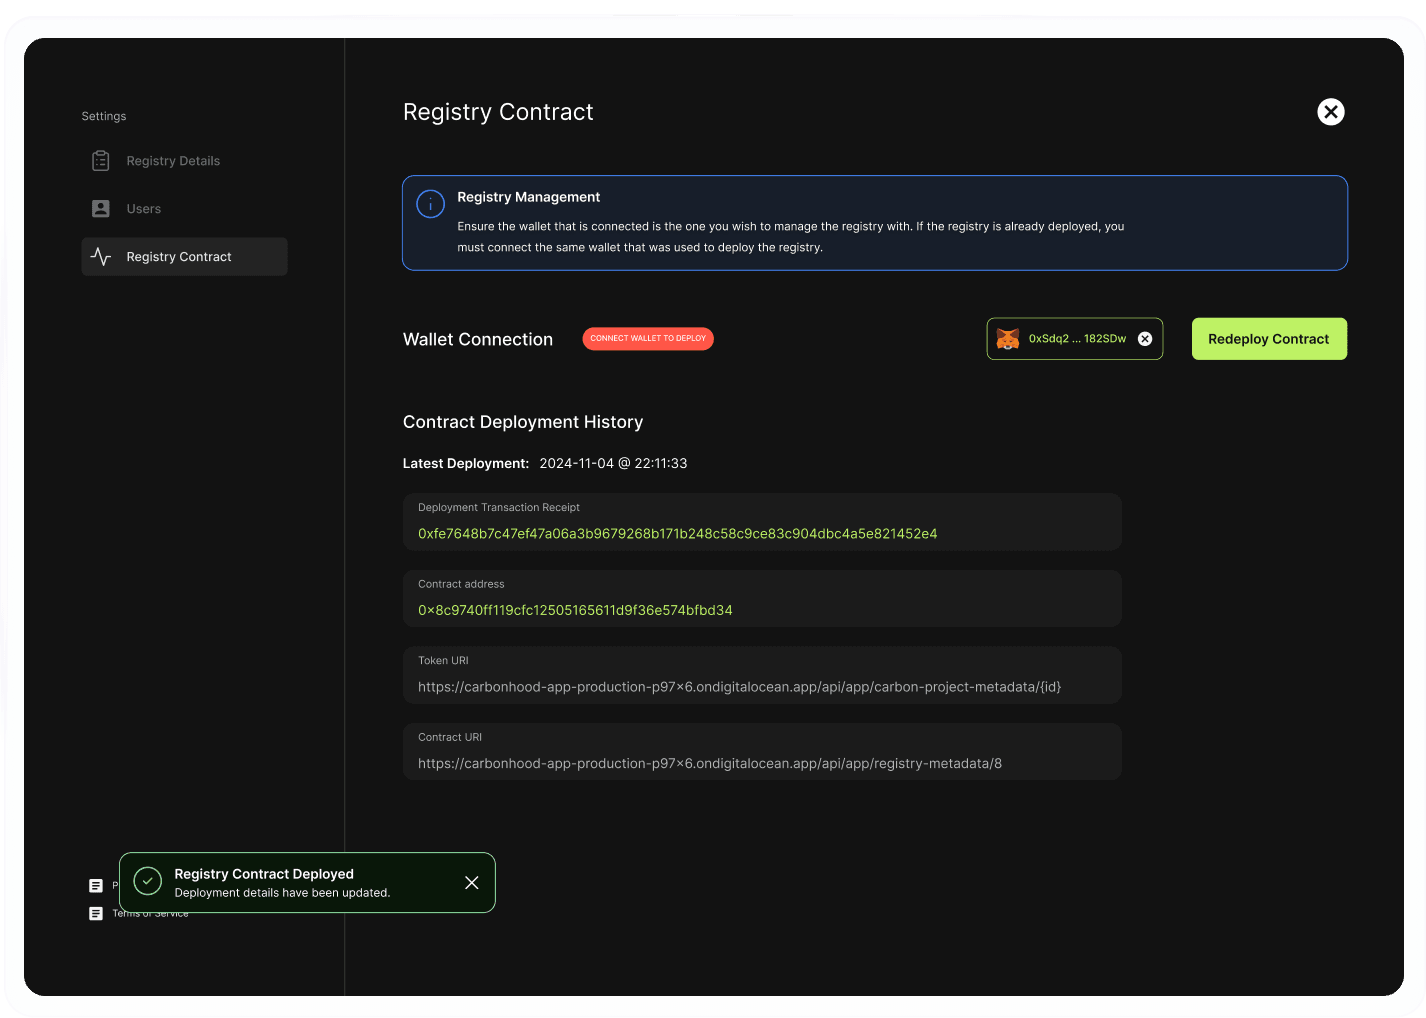Click the Wallet Connection heading
The image size is (1426, 1018).
[478, 340]
